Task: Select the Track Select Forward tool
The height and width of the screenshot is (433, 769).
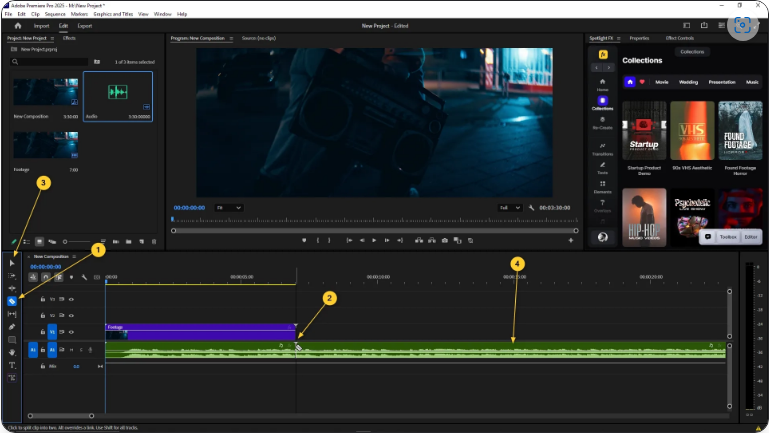Action: 12,276
